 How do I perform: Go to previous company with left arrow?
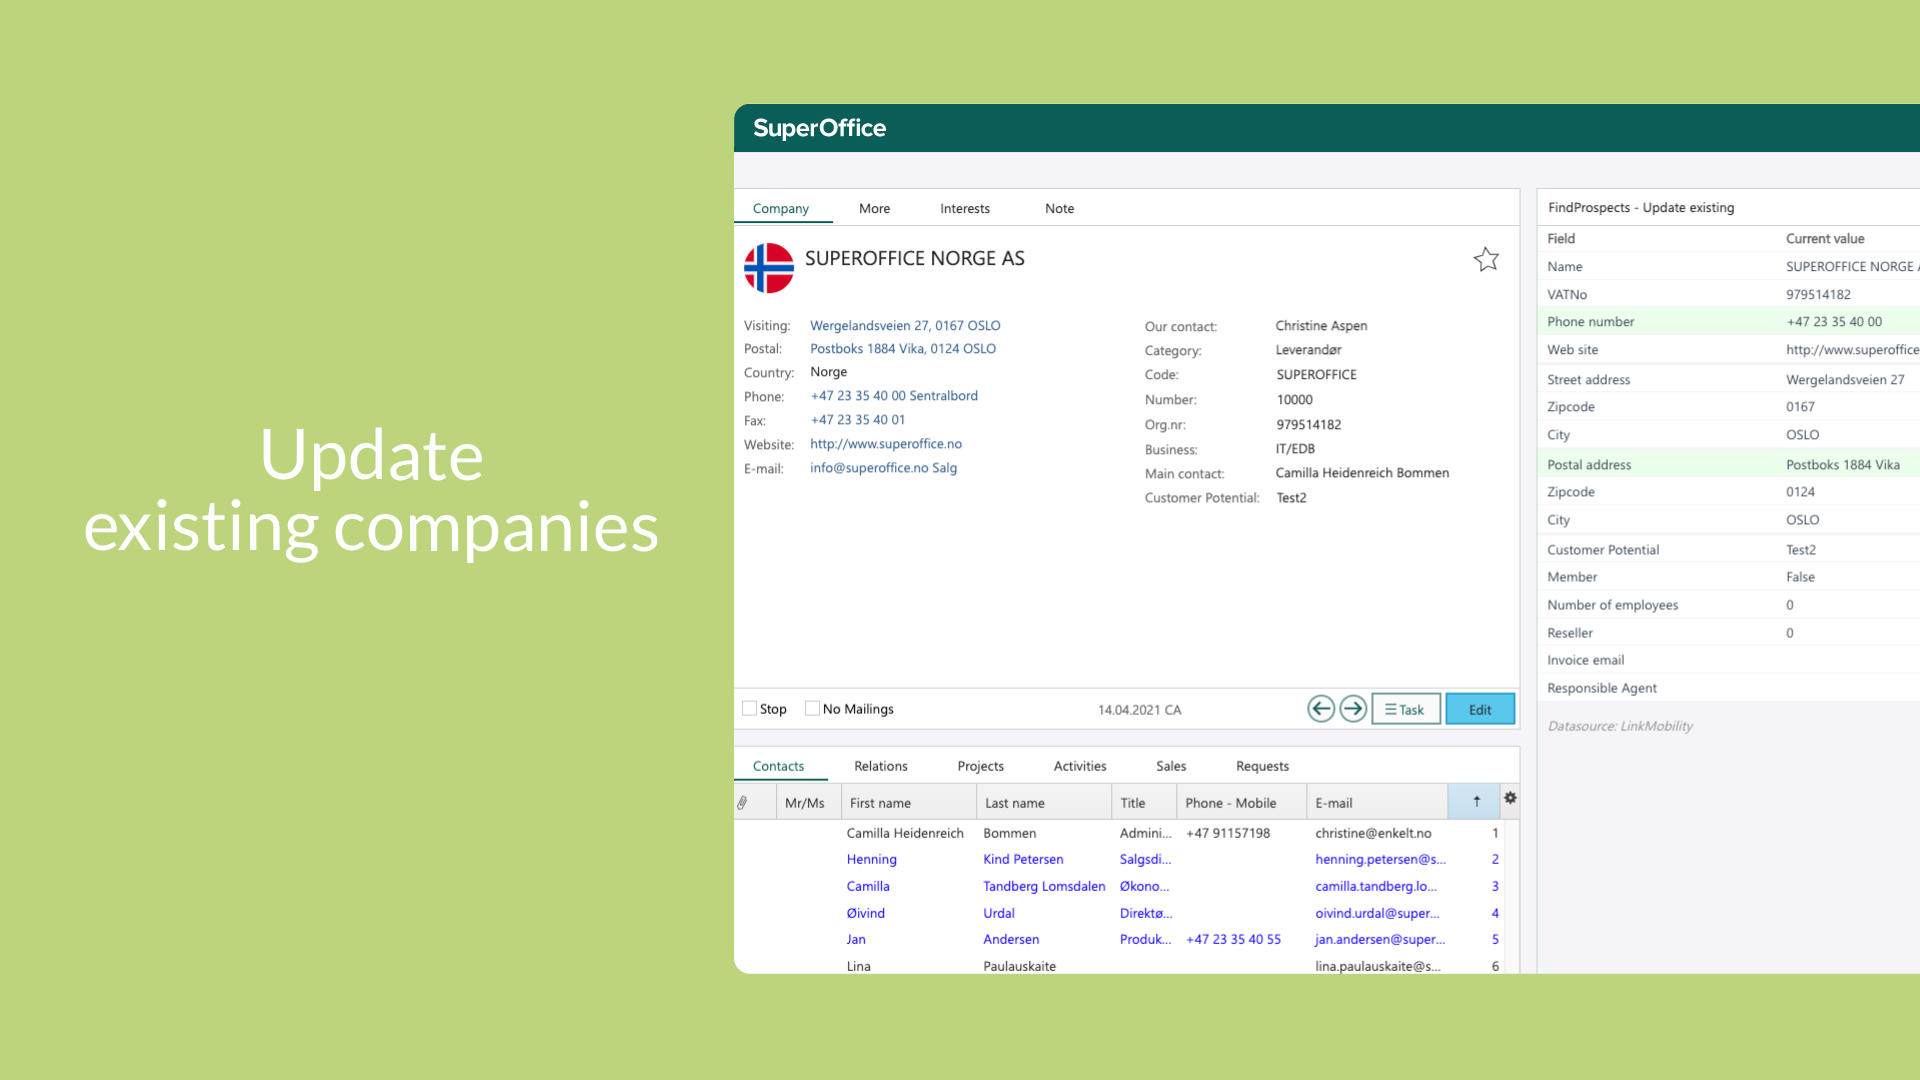coord(1321,709)
